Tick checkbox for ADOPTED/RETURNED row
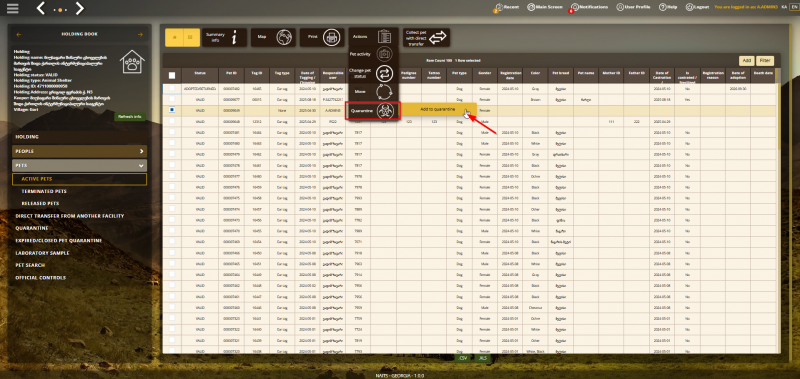Image resolution: width=800 pixels, height=379 pixels. click(x=172, y=88)
